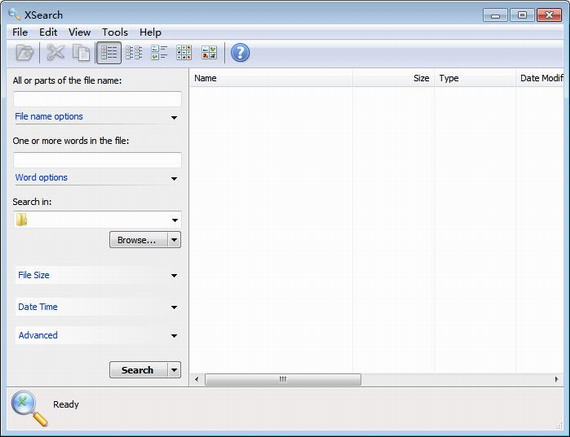The image size is (570, 437).
Task: Select the details list view icon
Action: (109, 53)
